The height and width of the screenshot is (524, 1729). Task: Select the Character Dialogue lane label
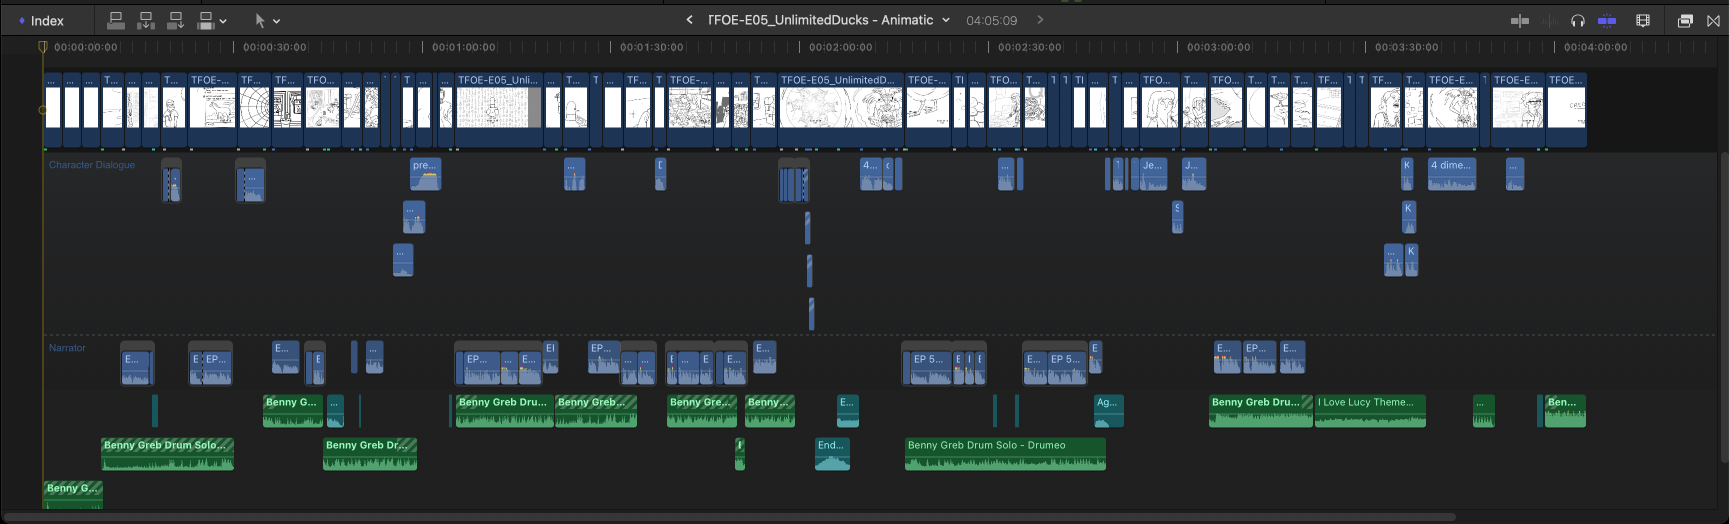point(92,165)
